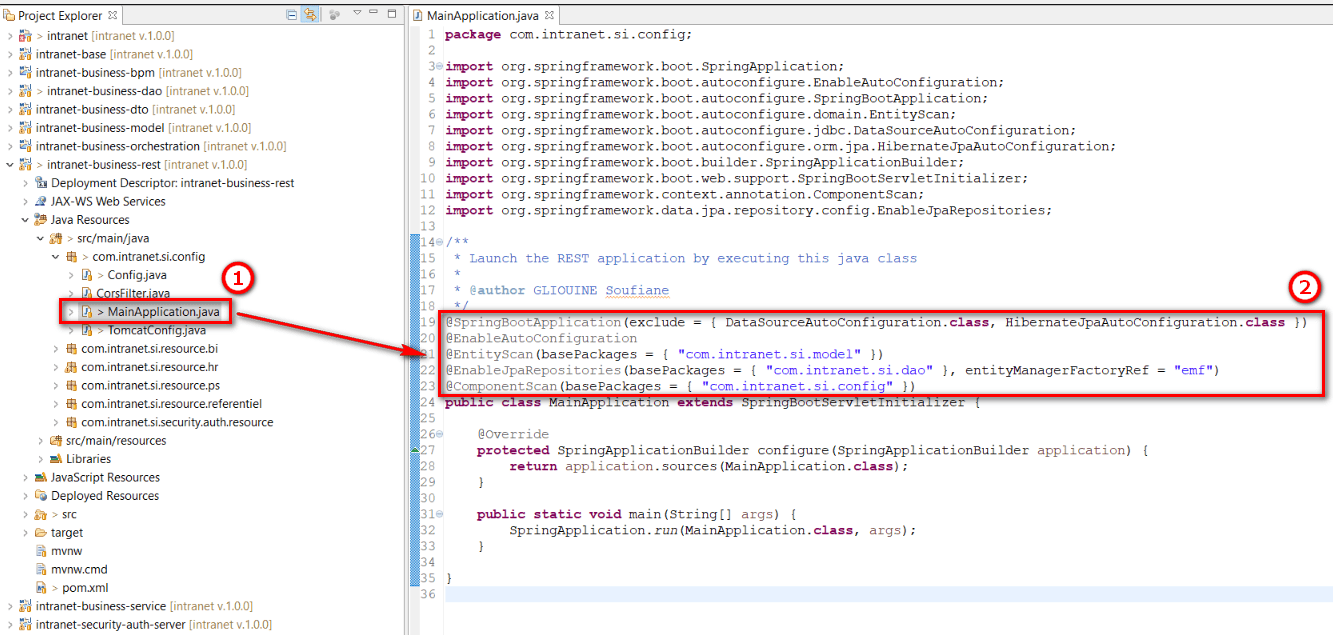Toggle Link with Editor in Project Explorer
Viewport: 1333px width, 635px height.
point(309,13)
